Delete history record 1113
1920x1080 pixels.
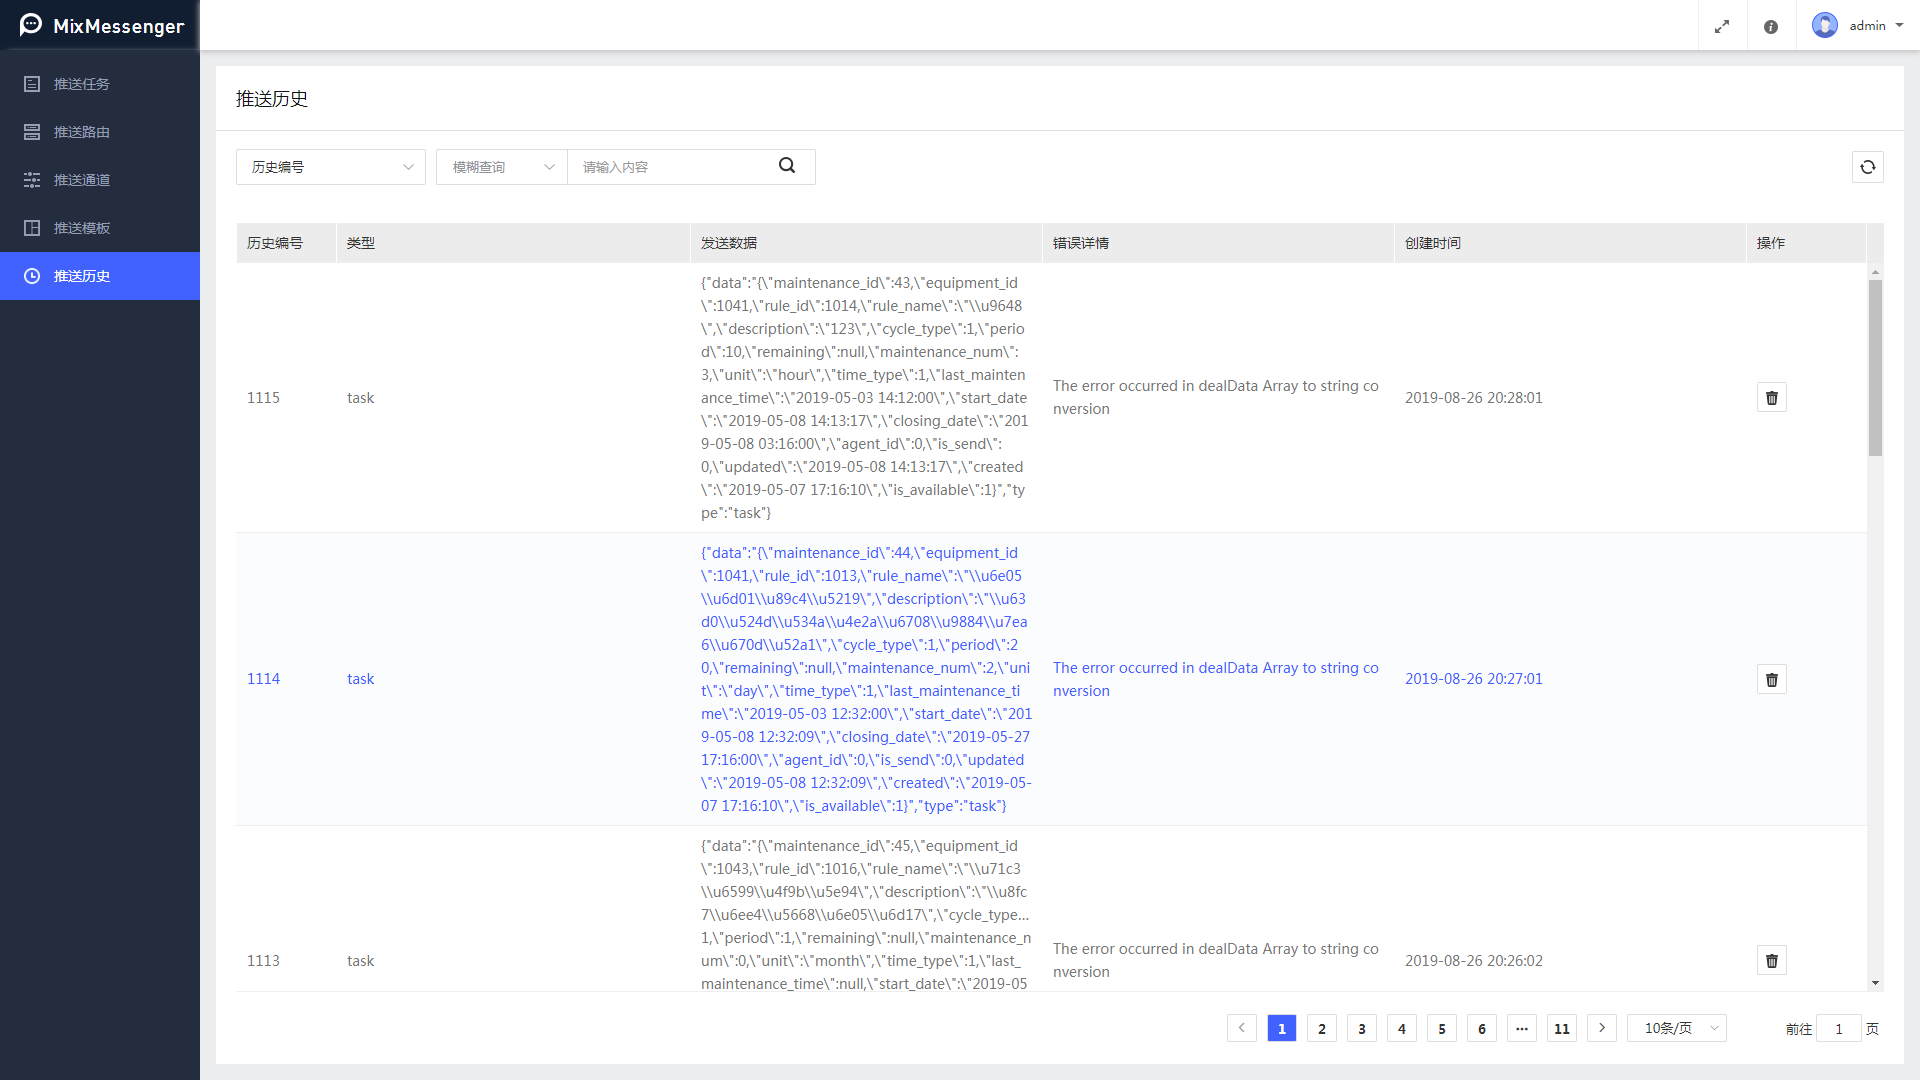[1771, 961]
